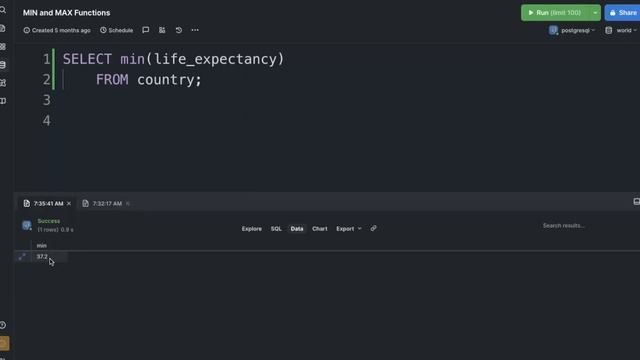
Task: Switch to the Data view
Action: tap(297, 229)
